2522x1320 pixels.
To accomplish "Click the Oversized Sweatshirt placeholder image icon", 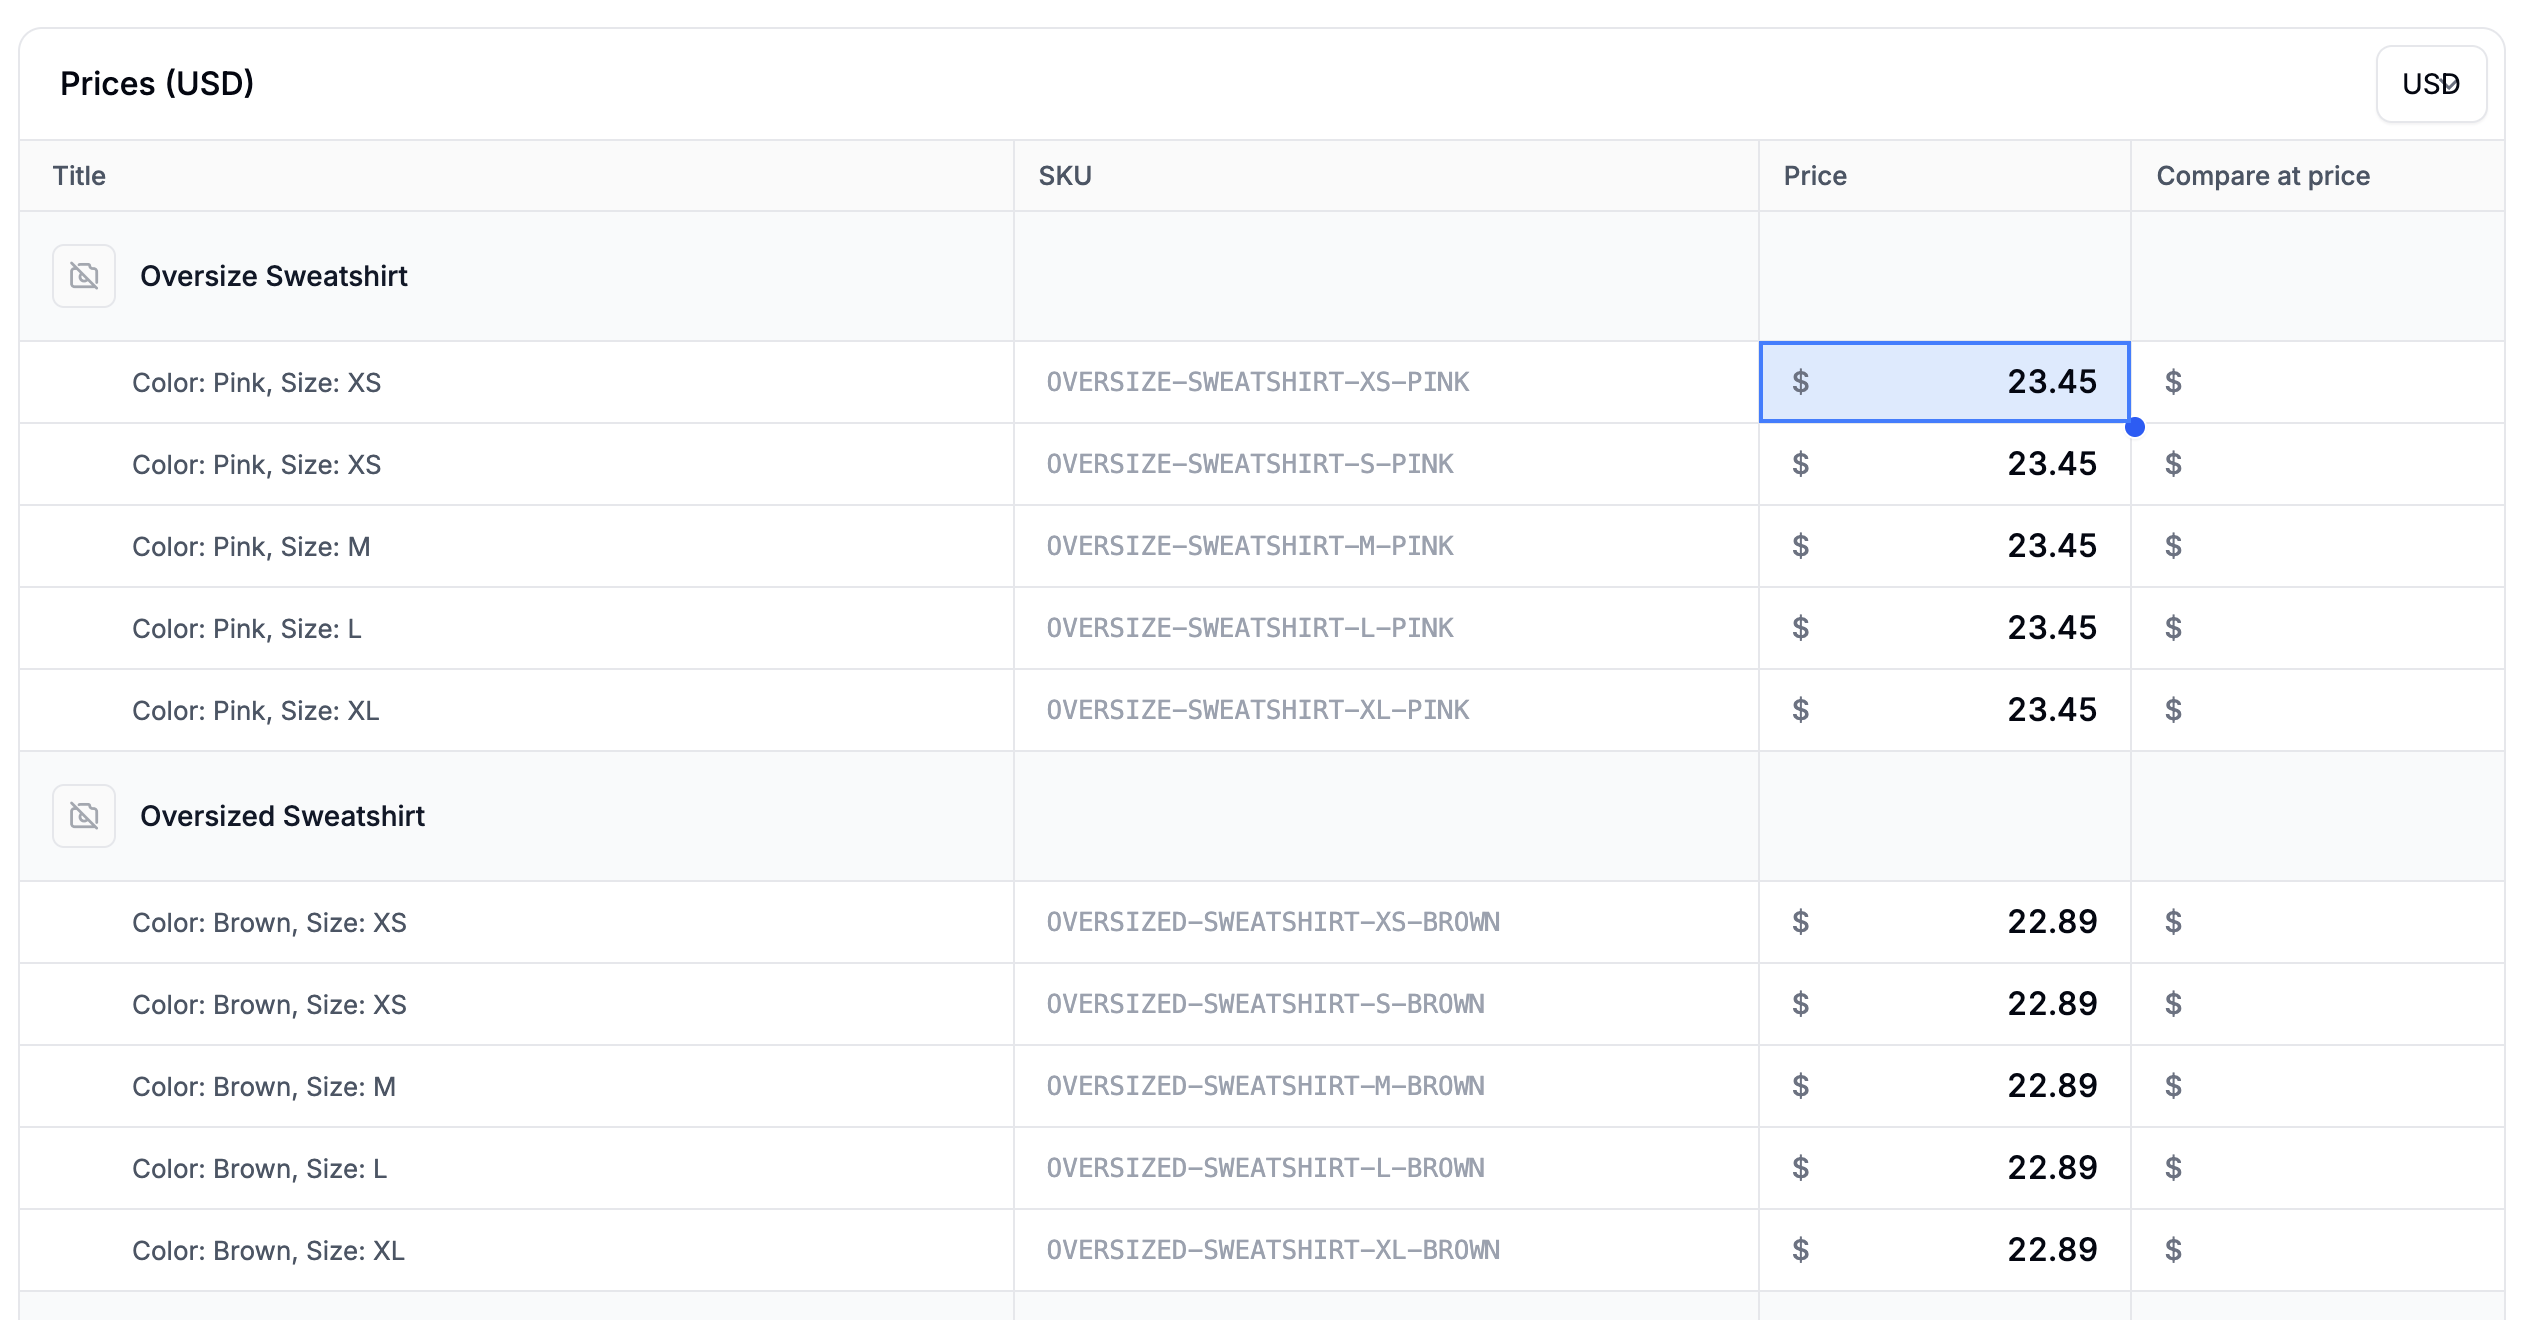I will click(84, 816).
